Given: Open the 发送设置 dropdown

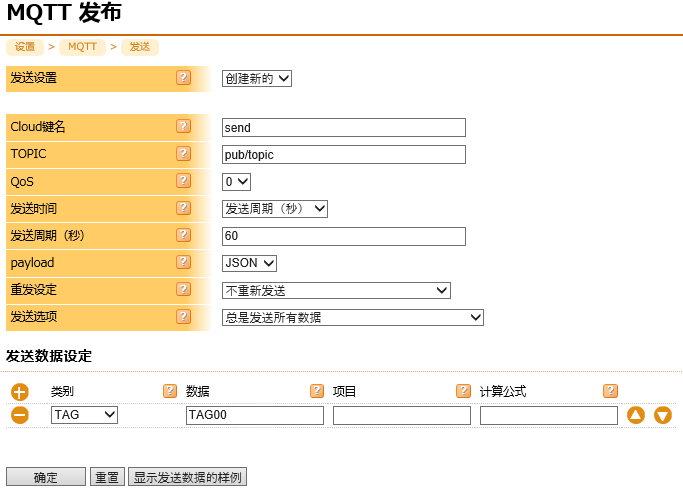Looking at the screenshot, I should tap(256, 78).
